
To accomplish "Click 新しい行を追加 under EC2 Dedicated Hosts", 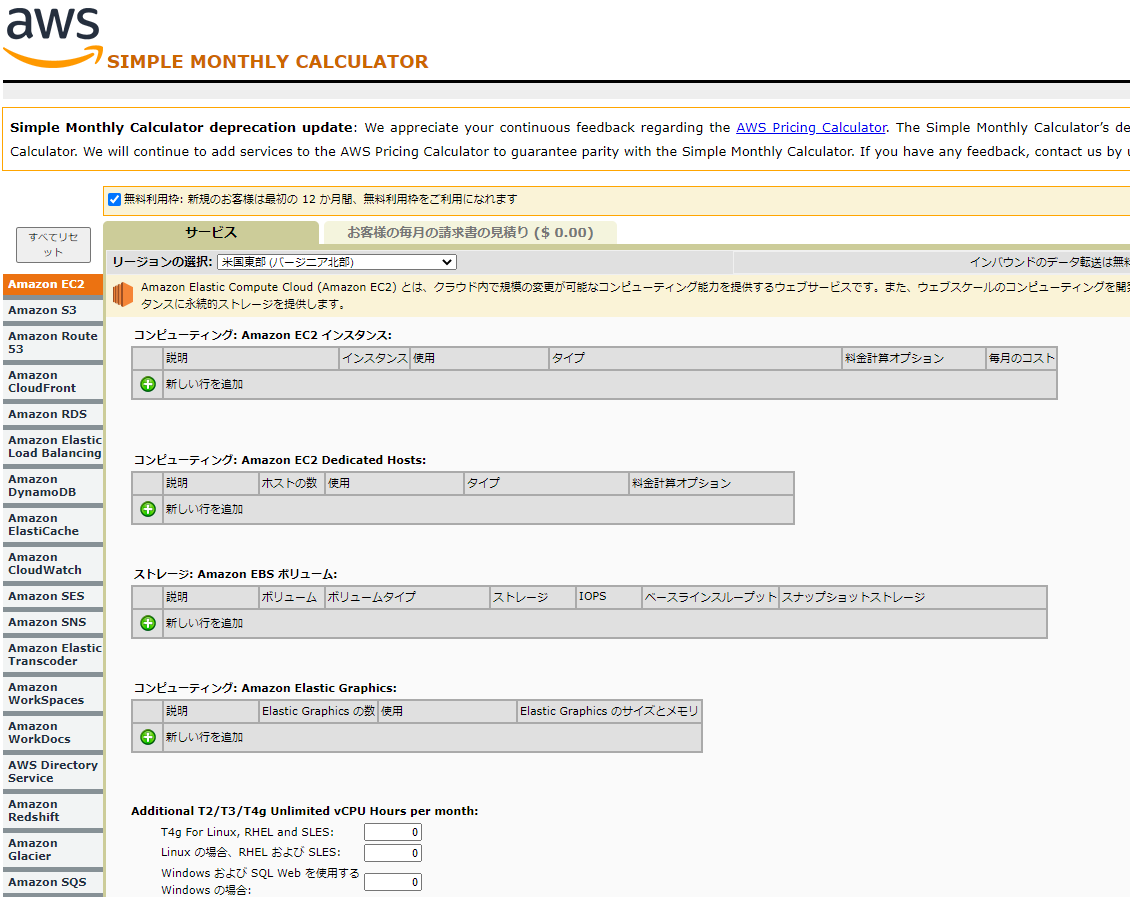I will pyautogui.click(x=204, y=509).
